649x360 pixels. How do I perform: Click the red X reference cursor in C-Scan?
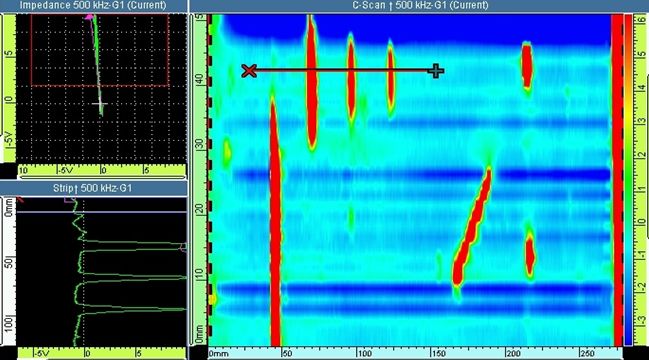[249, 71]
